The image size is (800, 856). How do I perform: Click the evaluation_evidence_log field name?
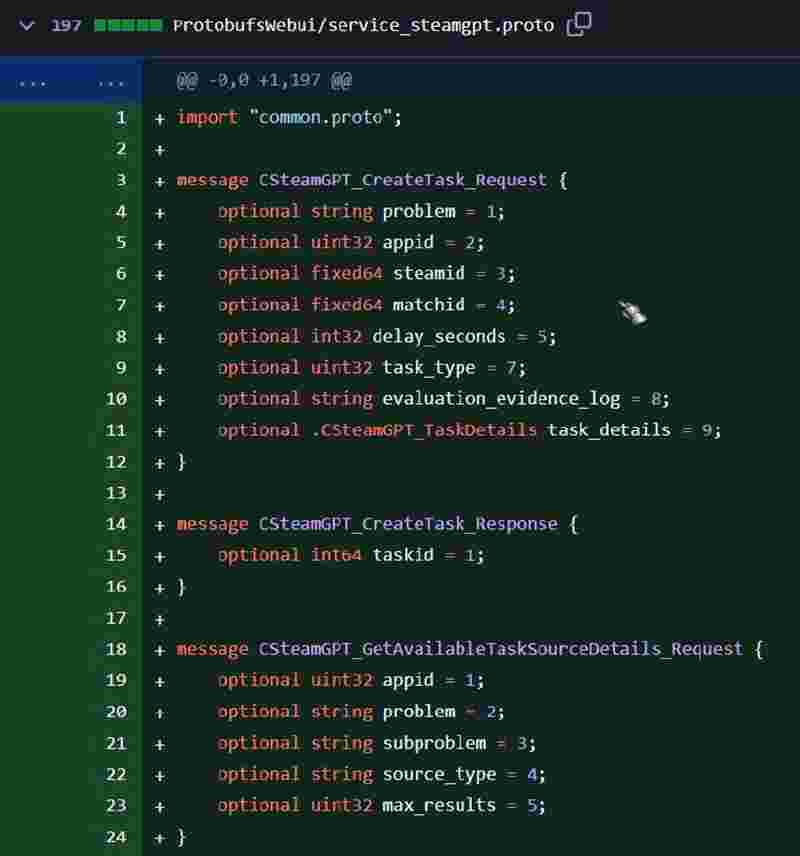pyautogui.click(x=501, y=399)
